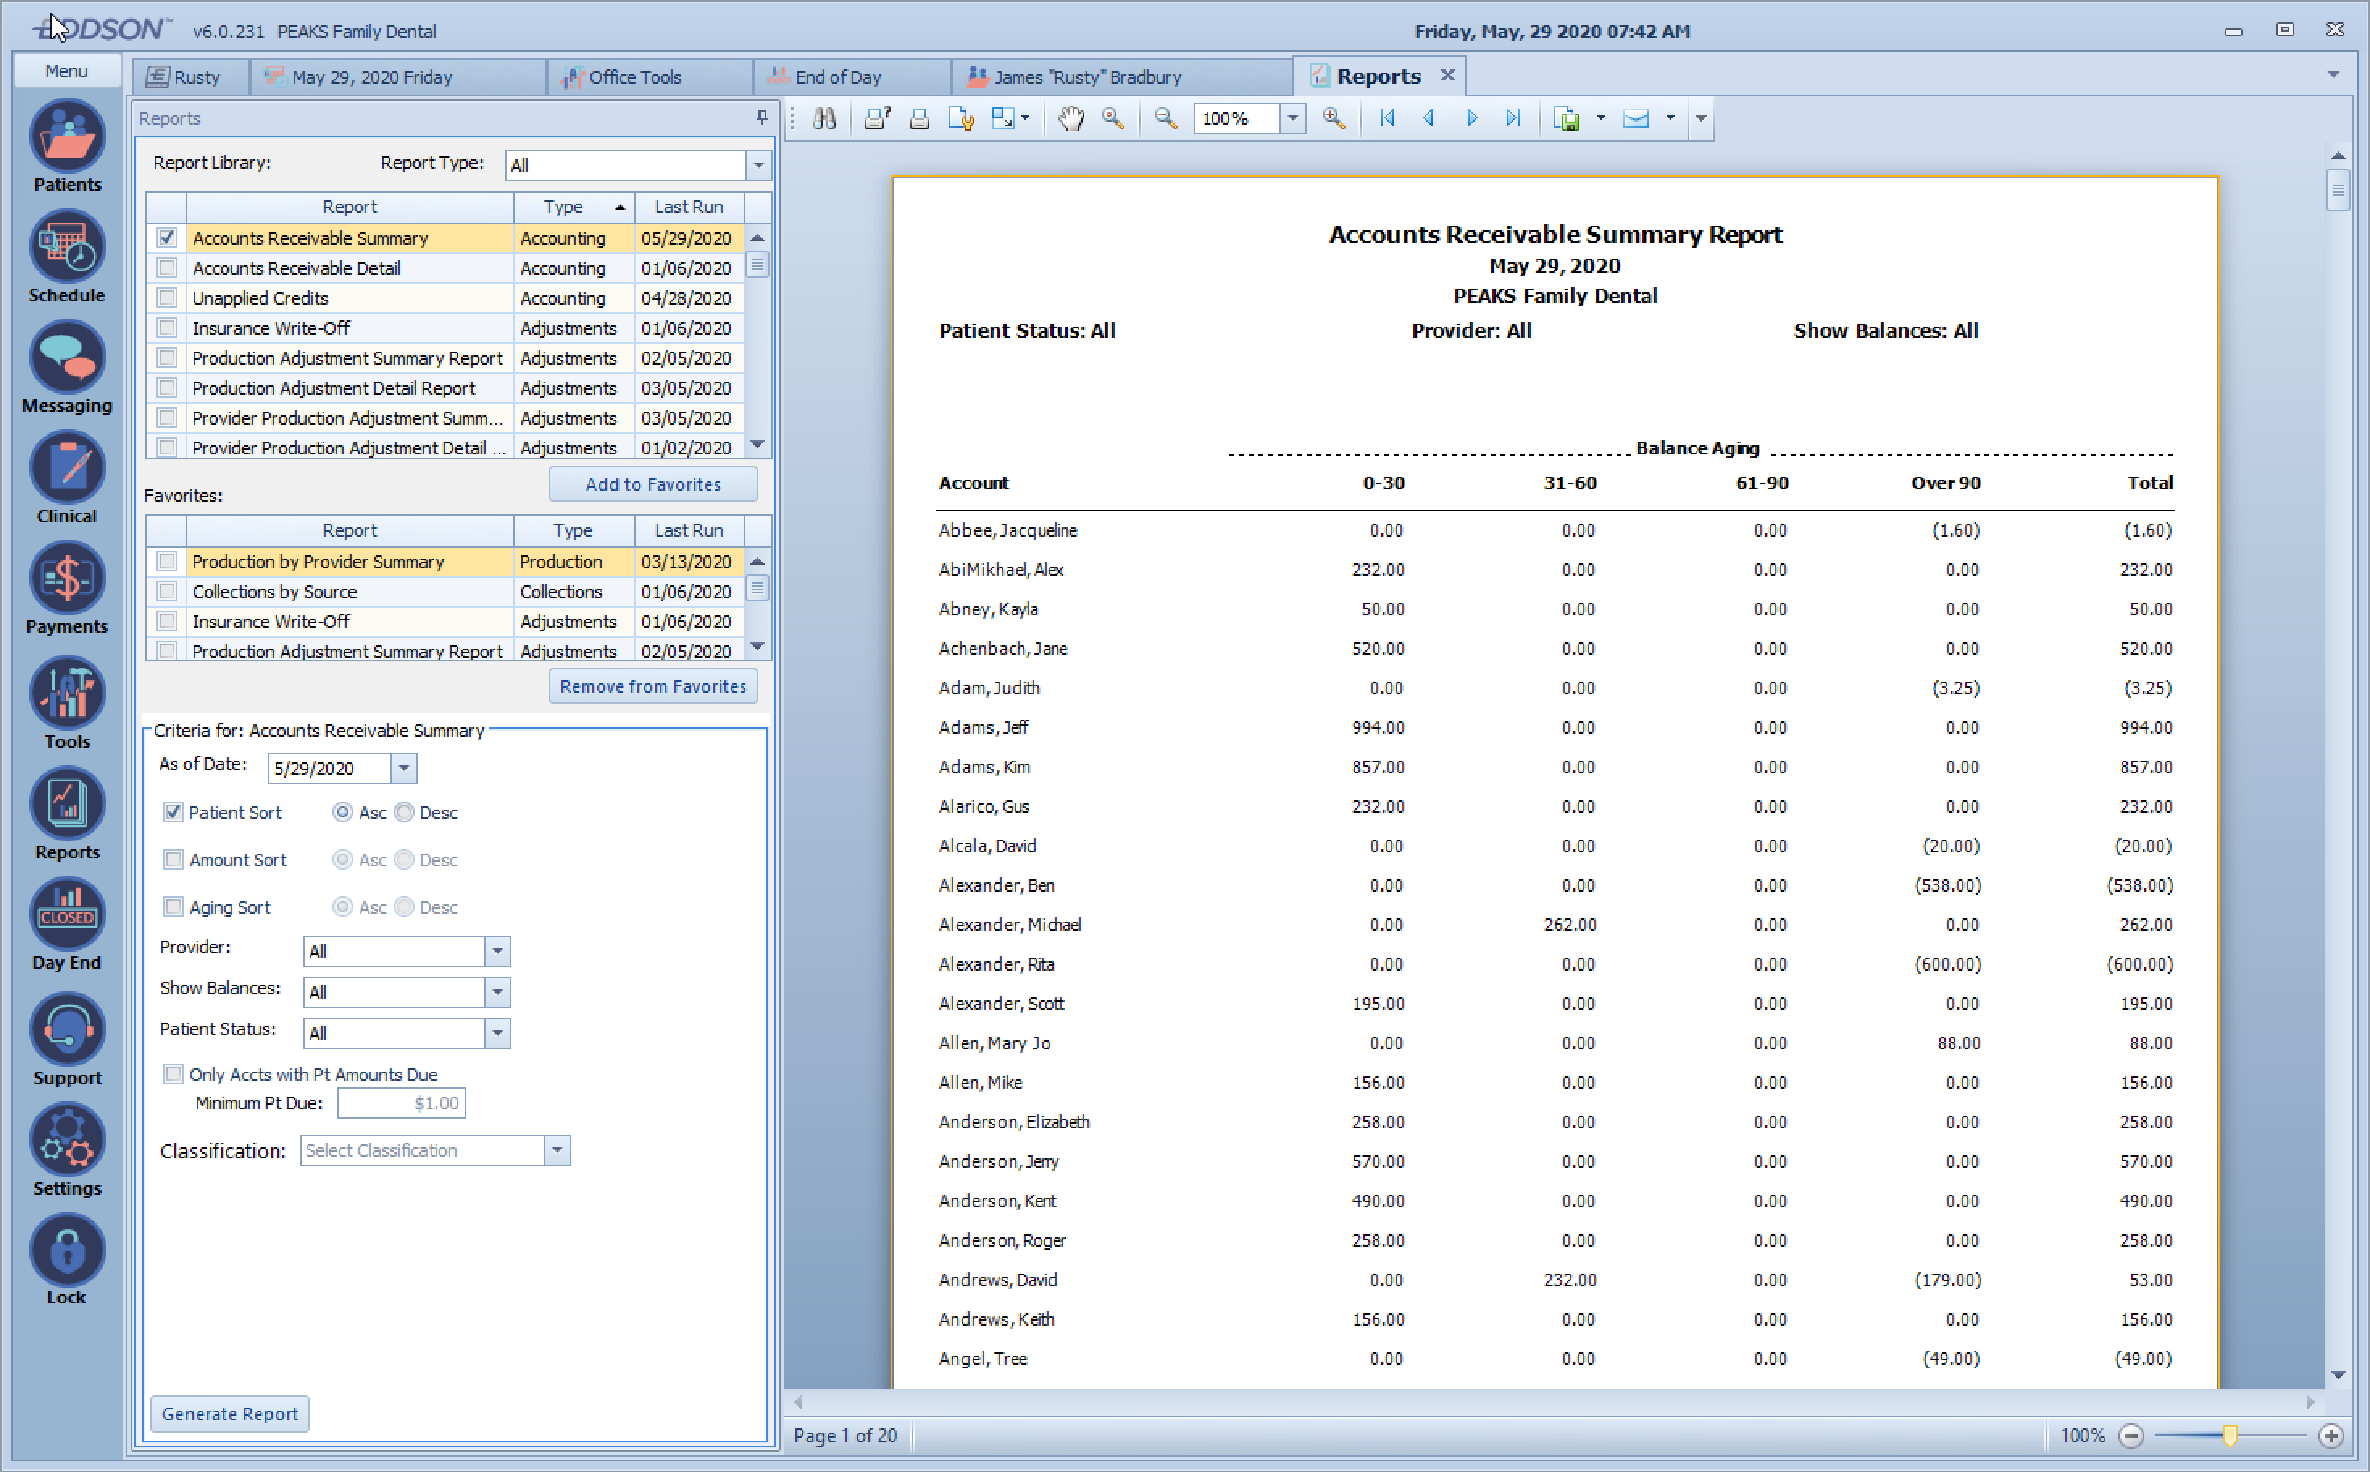Open the Patients sidebar icon
Screen dimensions: 2370x1473
(67, 138)
